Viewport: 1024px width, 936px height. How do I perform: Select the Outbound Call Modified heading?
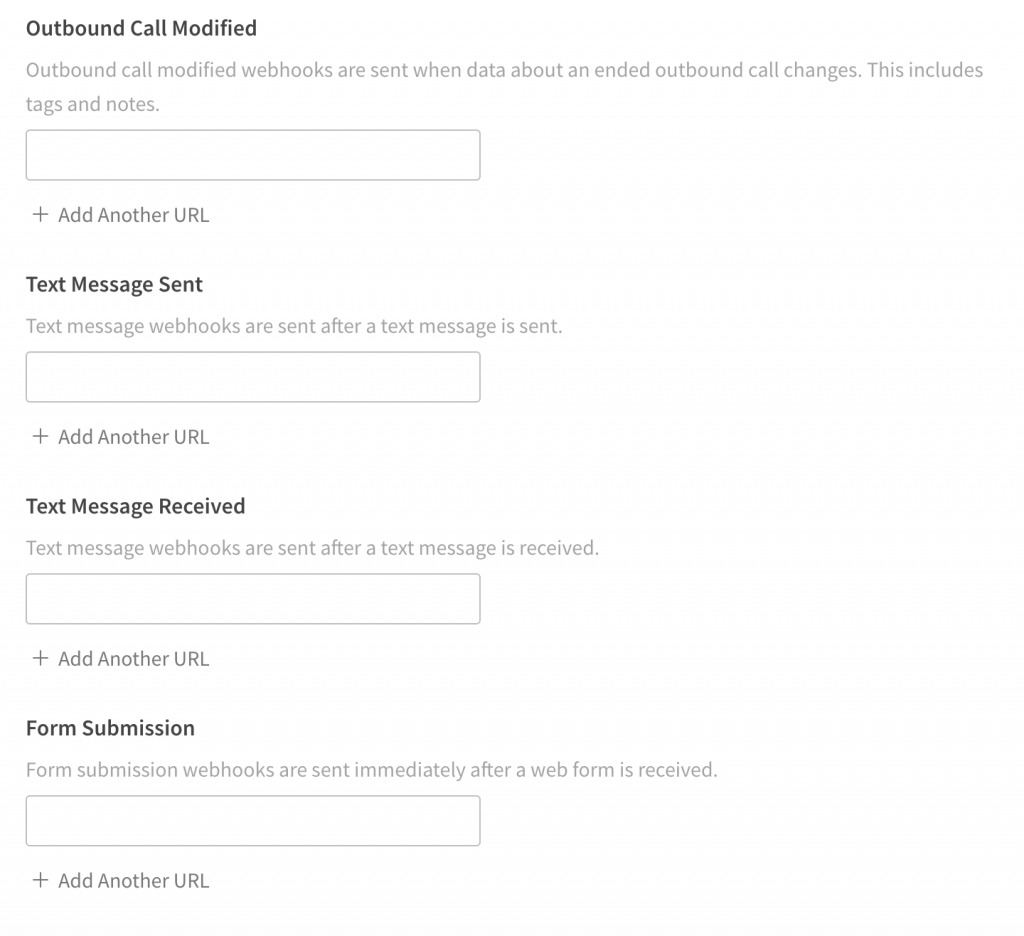click(141, 28)
